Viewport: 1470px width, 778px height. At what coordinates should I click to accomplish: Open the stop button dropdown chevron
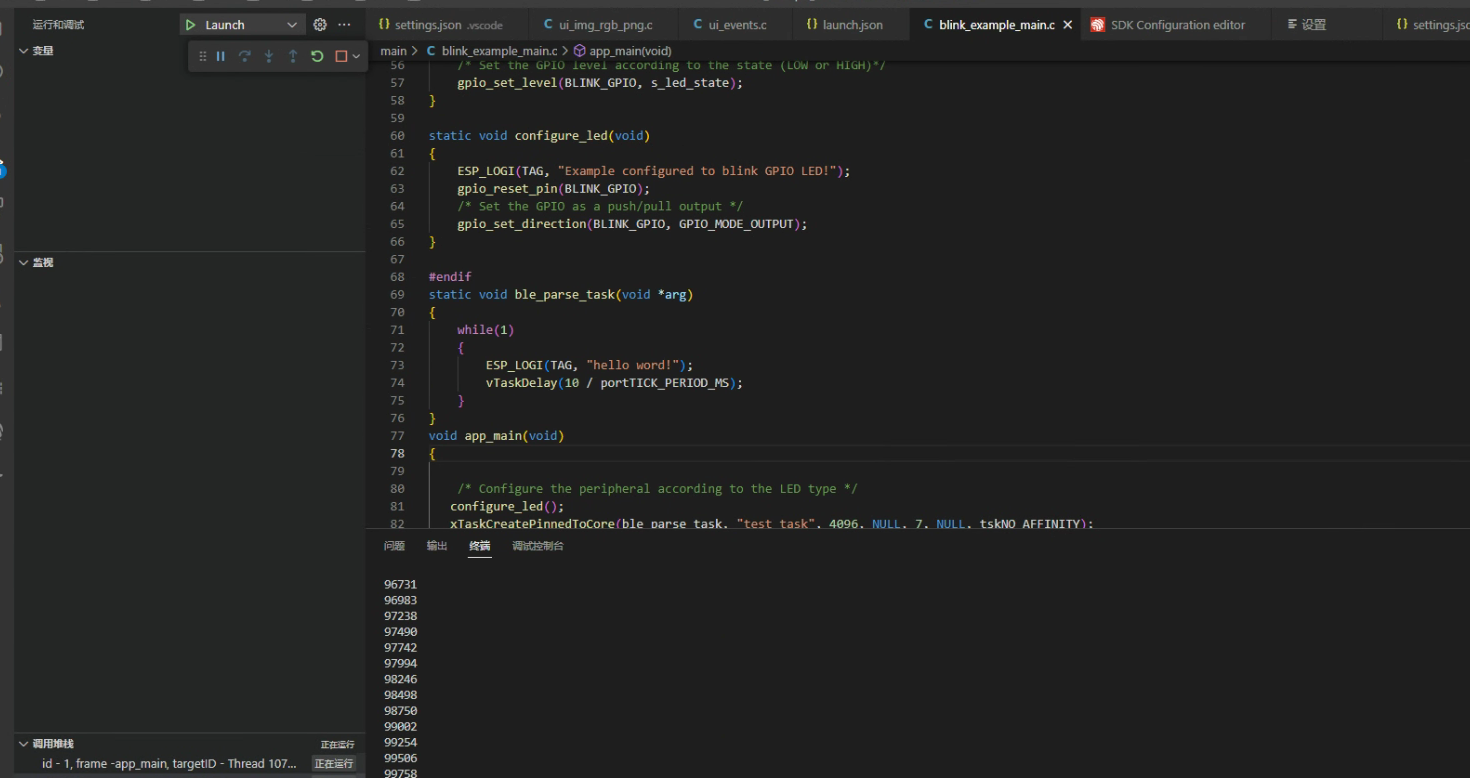point(355,57)
